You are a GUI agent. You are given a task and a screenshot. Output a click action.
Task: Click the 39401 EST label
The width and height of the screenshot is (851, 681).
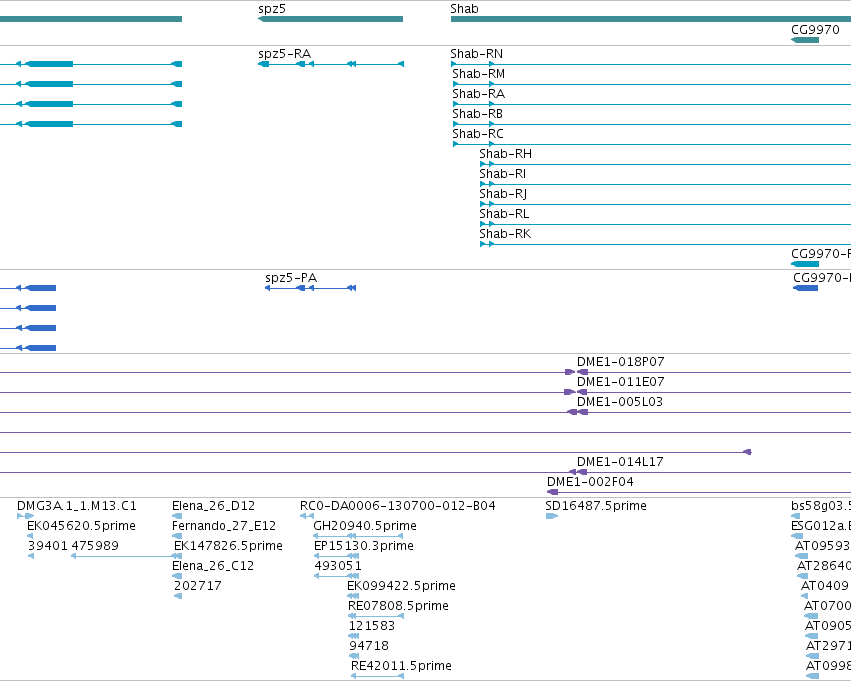[x=47, y=546]
